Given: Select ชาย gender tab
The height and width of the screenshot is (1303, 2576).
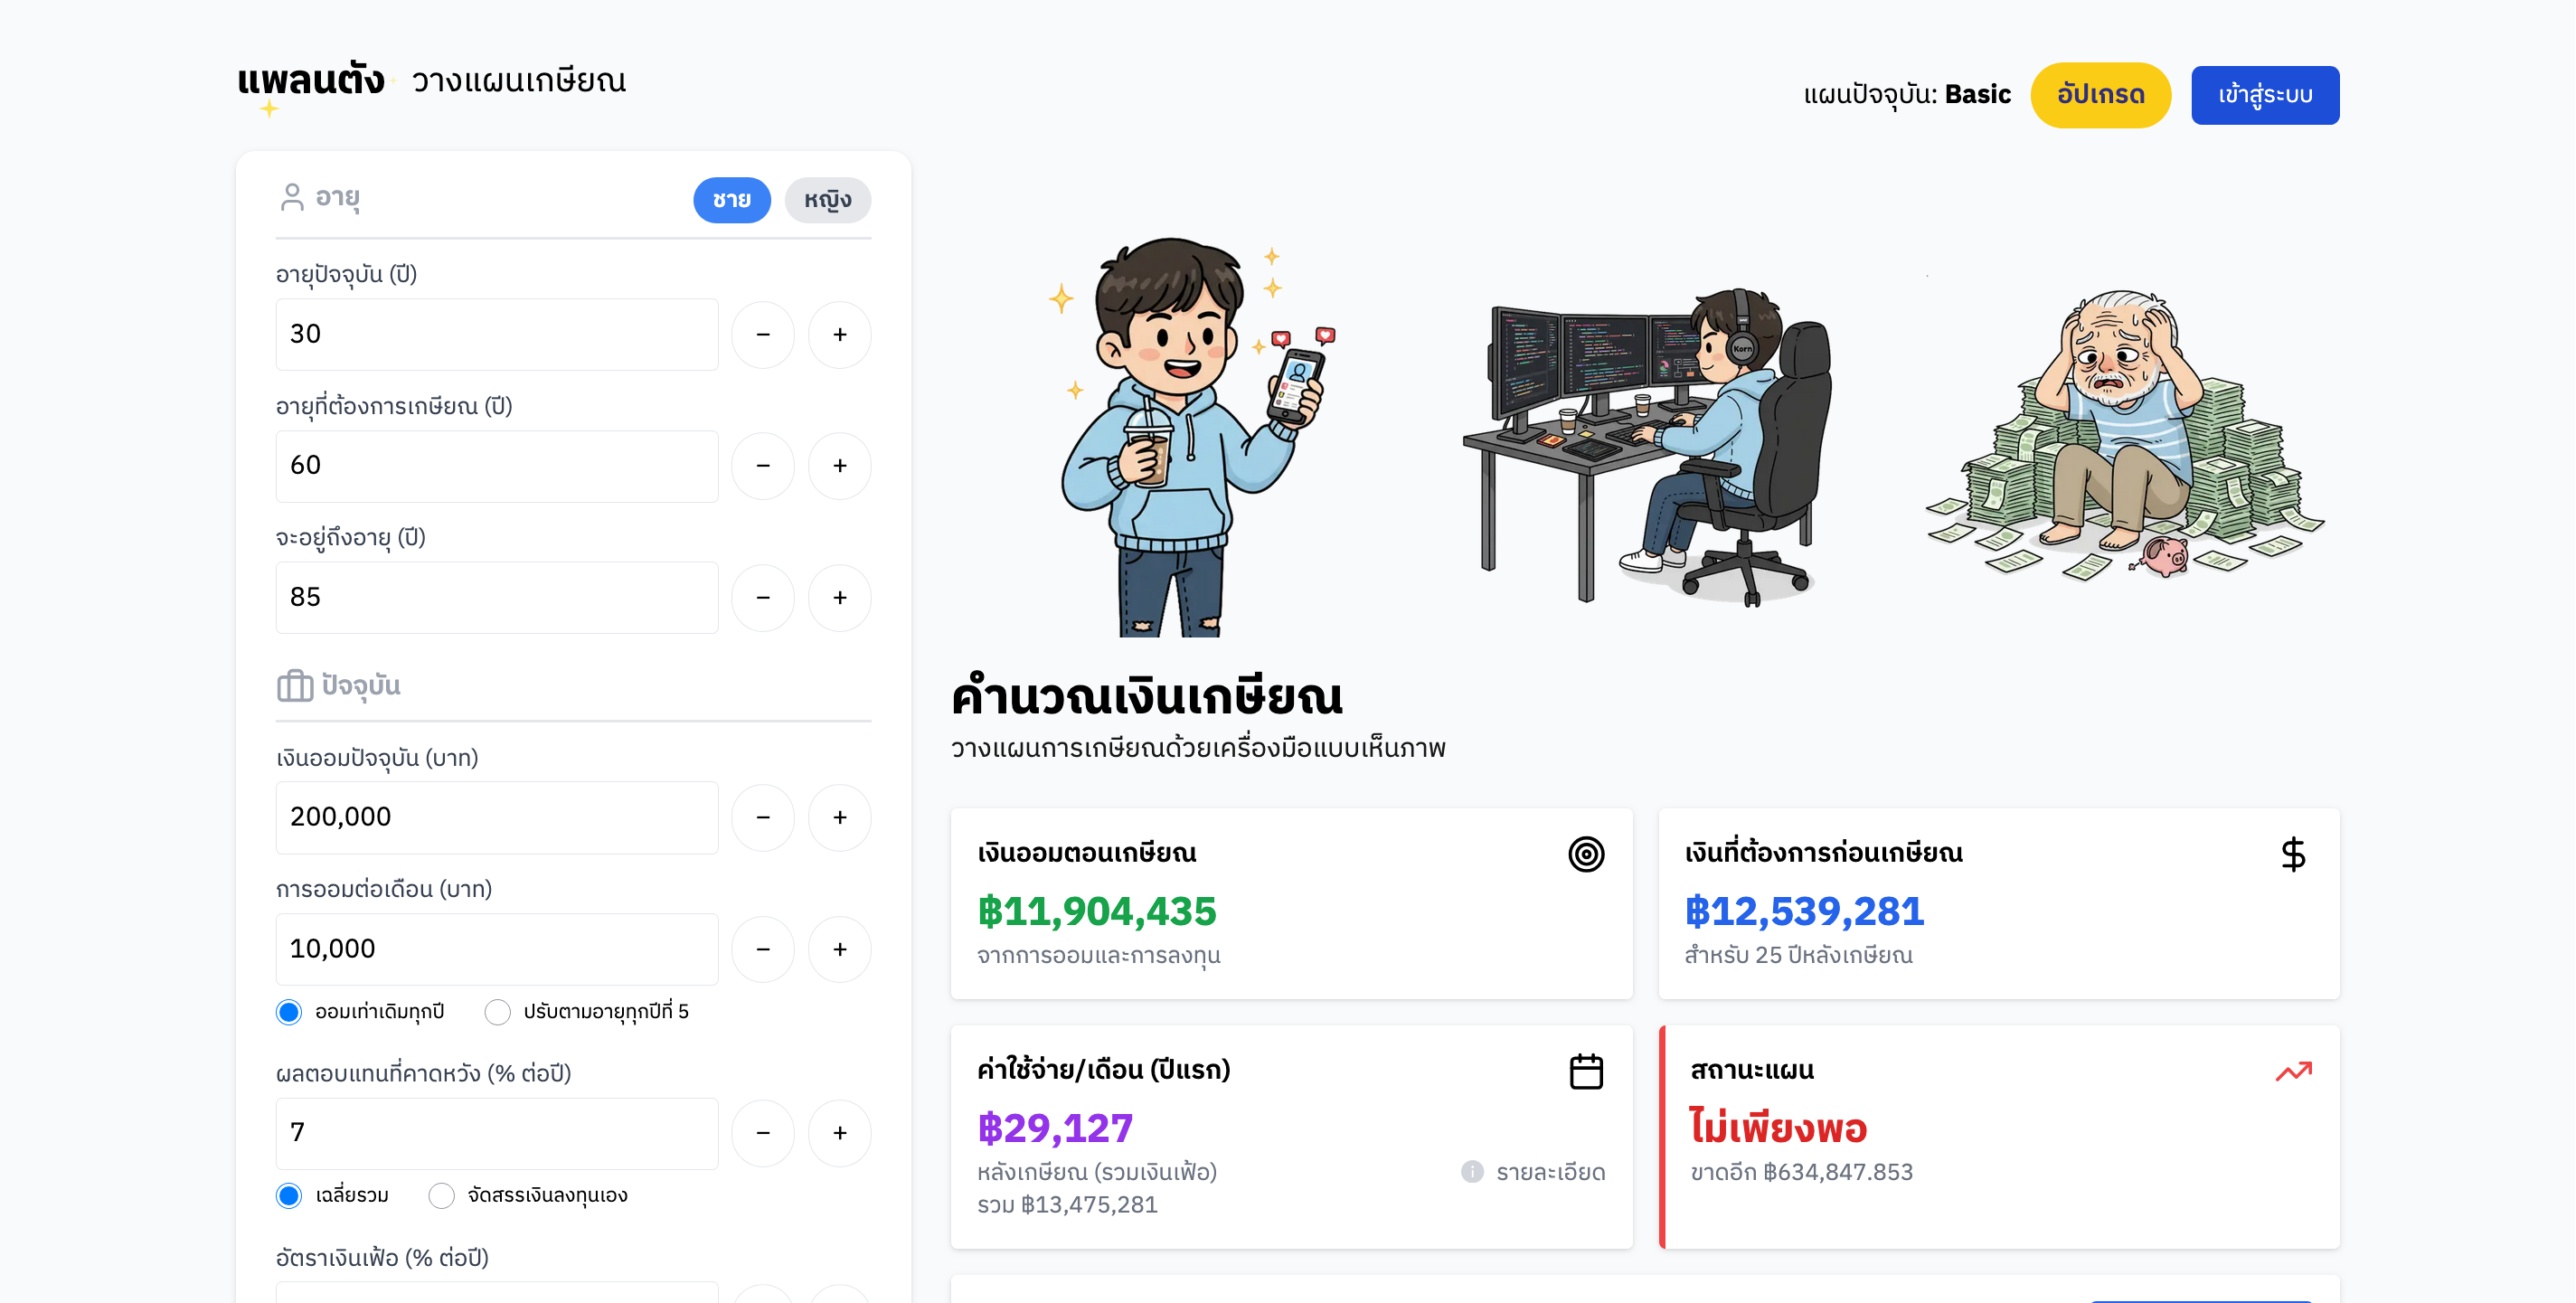Looking at the screenshot, I should tap(731, 200).
